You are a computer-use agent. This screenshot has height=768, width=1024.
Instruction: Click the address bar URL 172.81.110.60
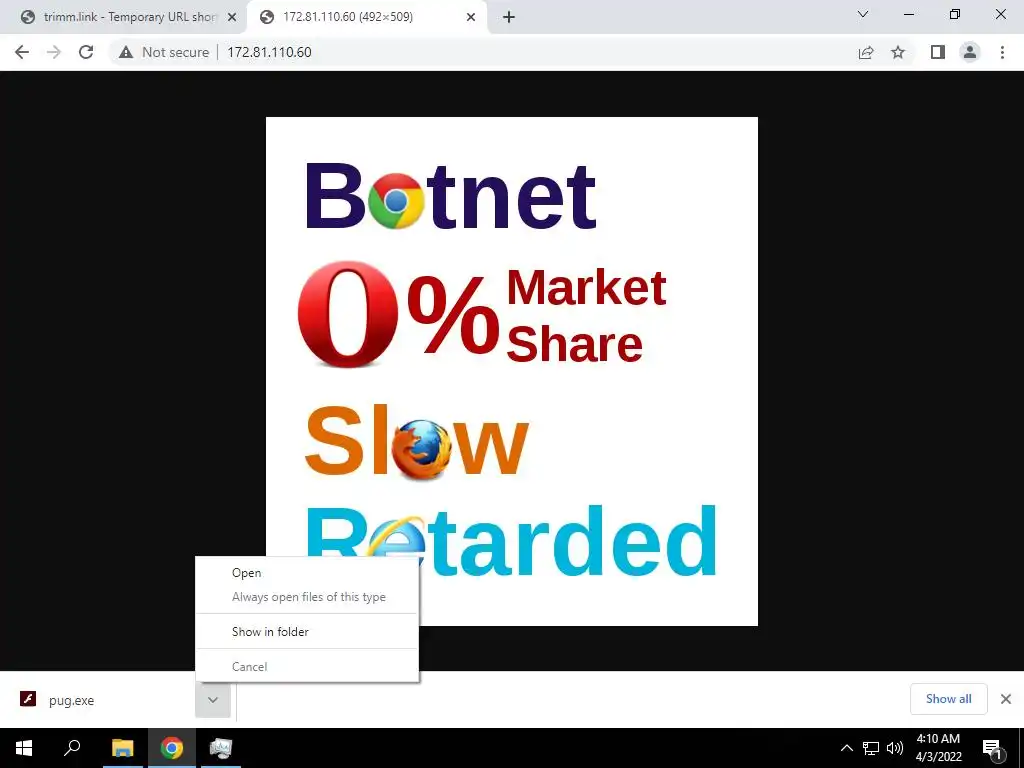tap(269, 52)
